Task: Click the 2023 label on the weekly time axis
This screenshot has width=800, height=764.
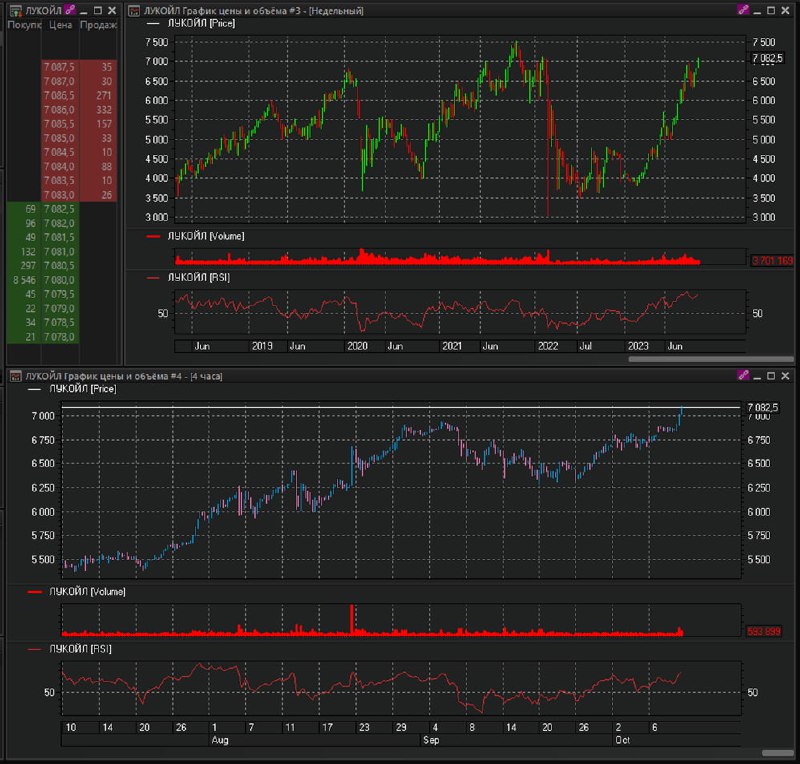Action: [638, 346]
